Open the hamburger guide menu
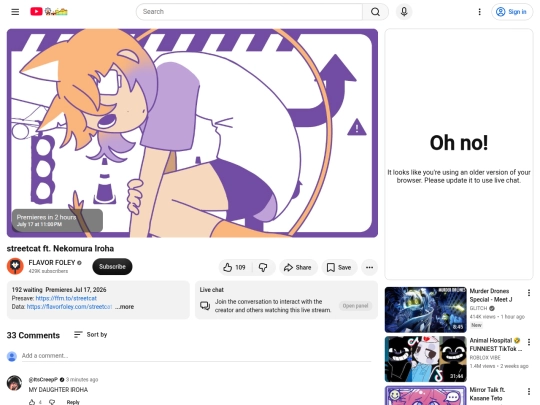540x405 pixels. coord(15,12)
